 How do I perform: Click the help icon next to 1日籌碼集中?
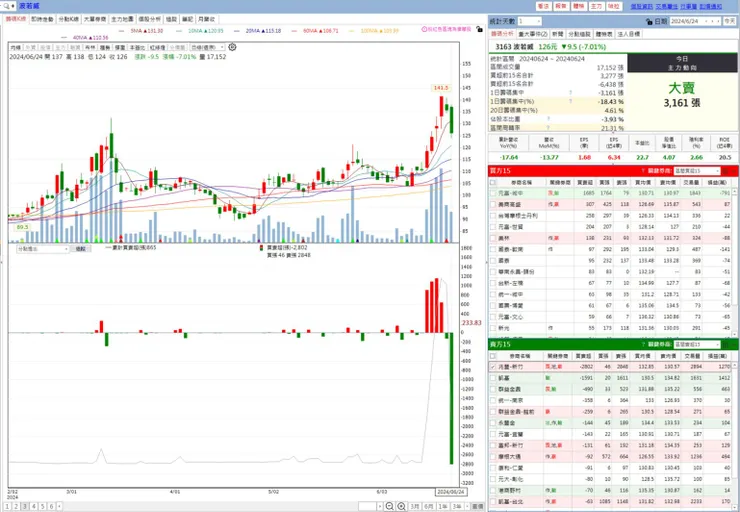pyautogui.click(x=571, y=93)
